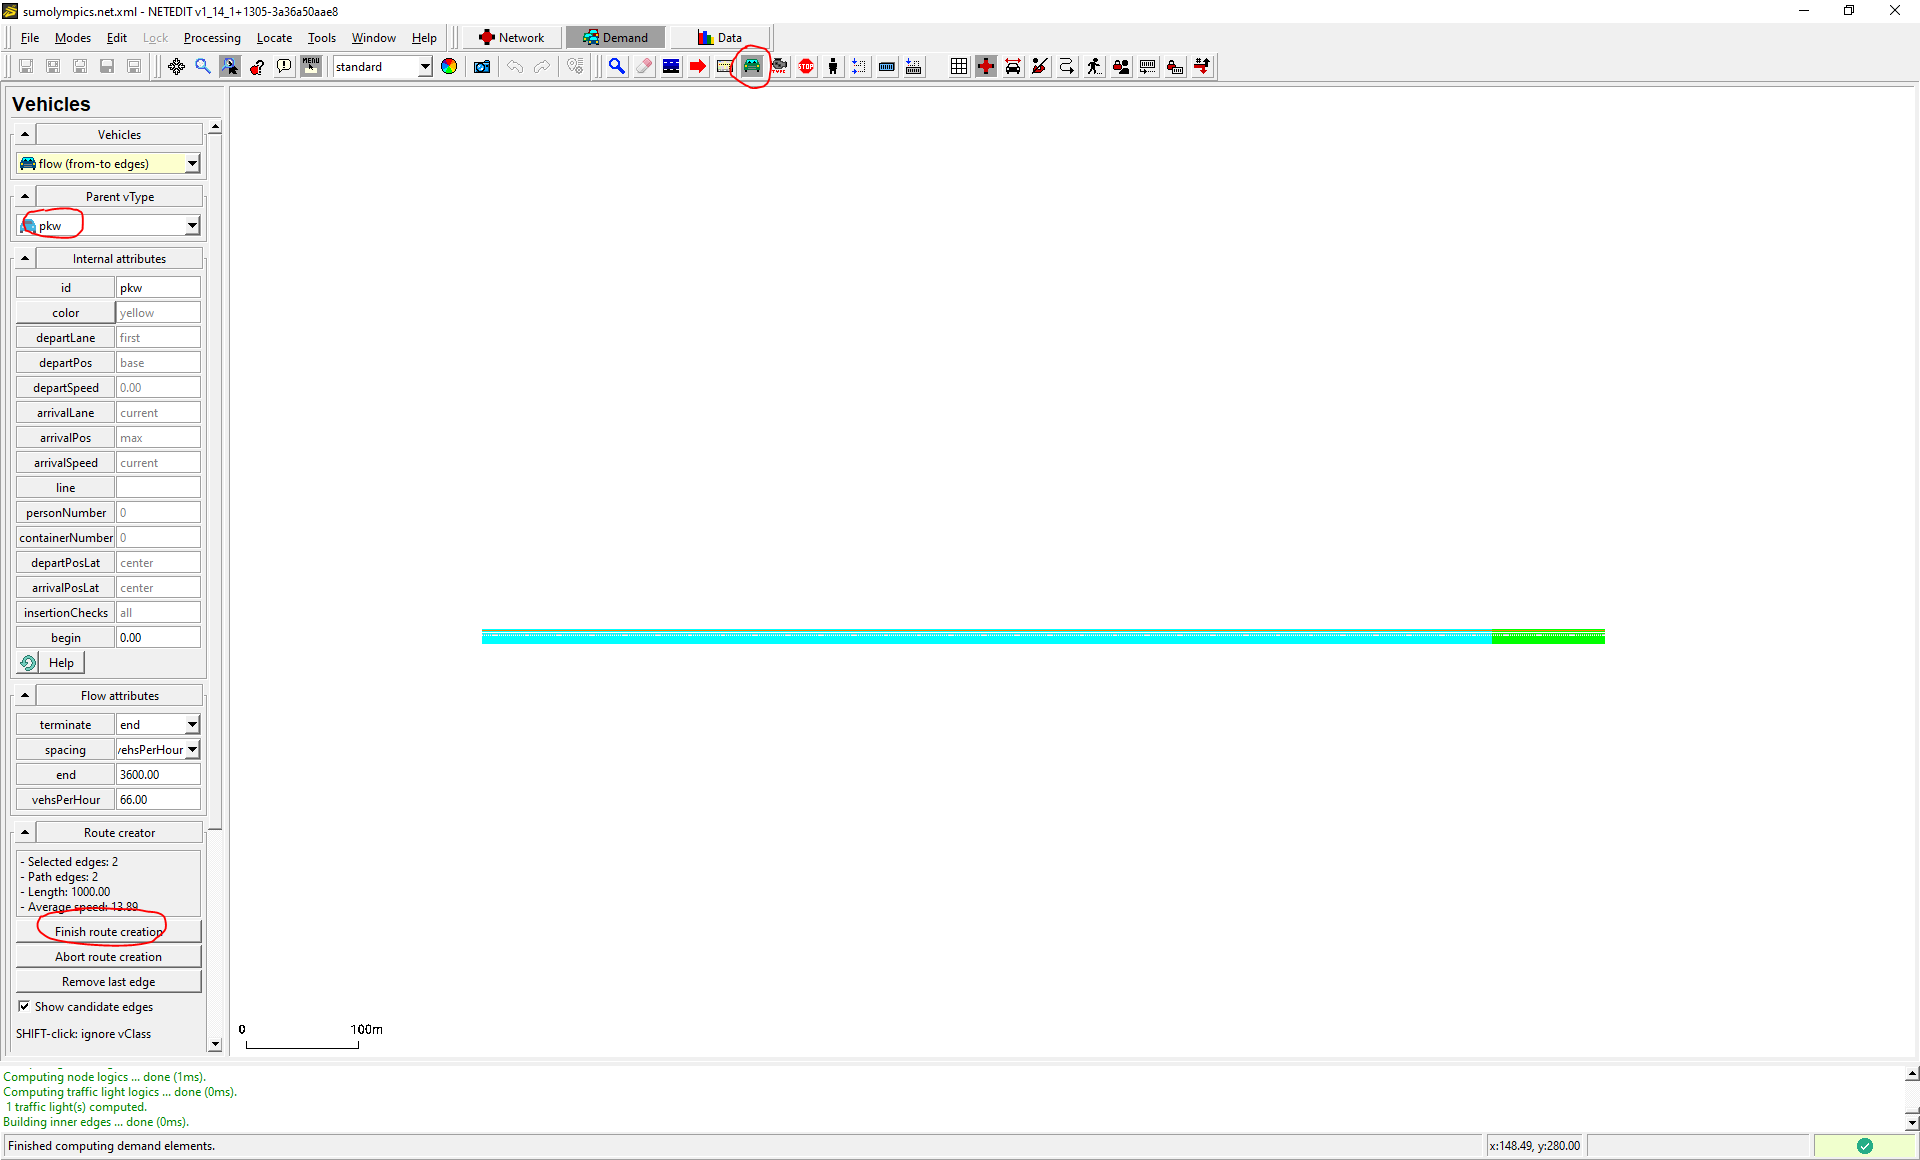This screenshot has width=1920, height=1160.
Task: Open the Parent vType pkw dropdown
Action: coord(192,226)
